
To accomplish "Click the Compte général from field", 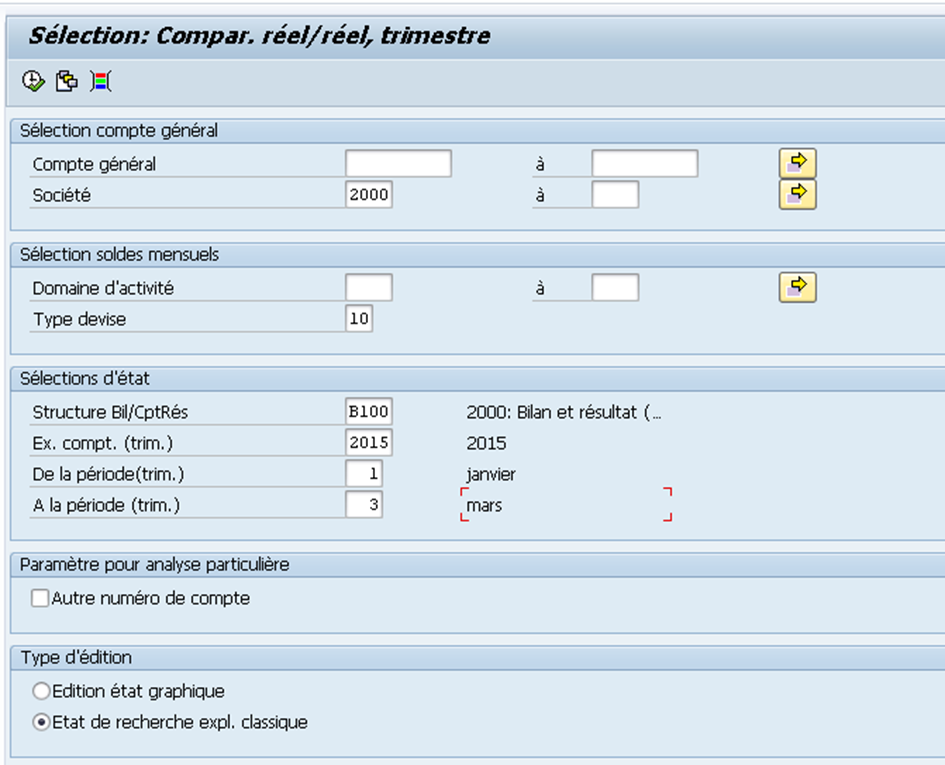I will click(398, 163).
